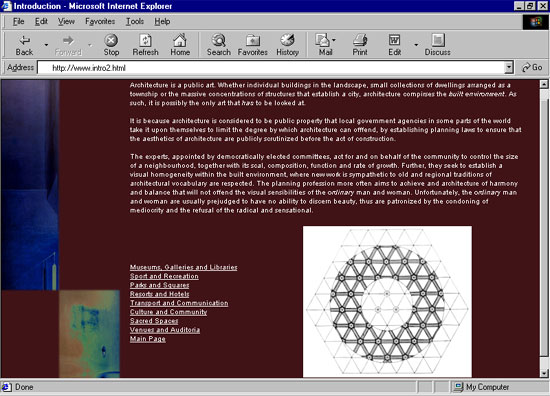Open the Favorites menu
The width and height of the screenshot is (550, 396).
tap(100, 21)
